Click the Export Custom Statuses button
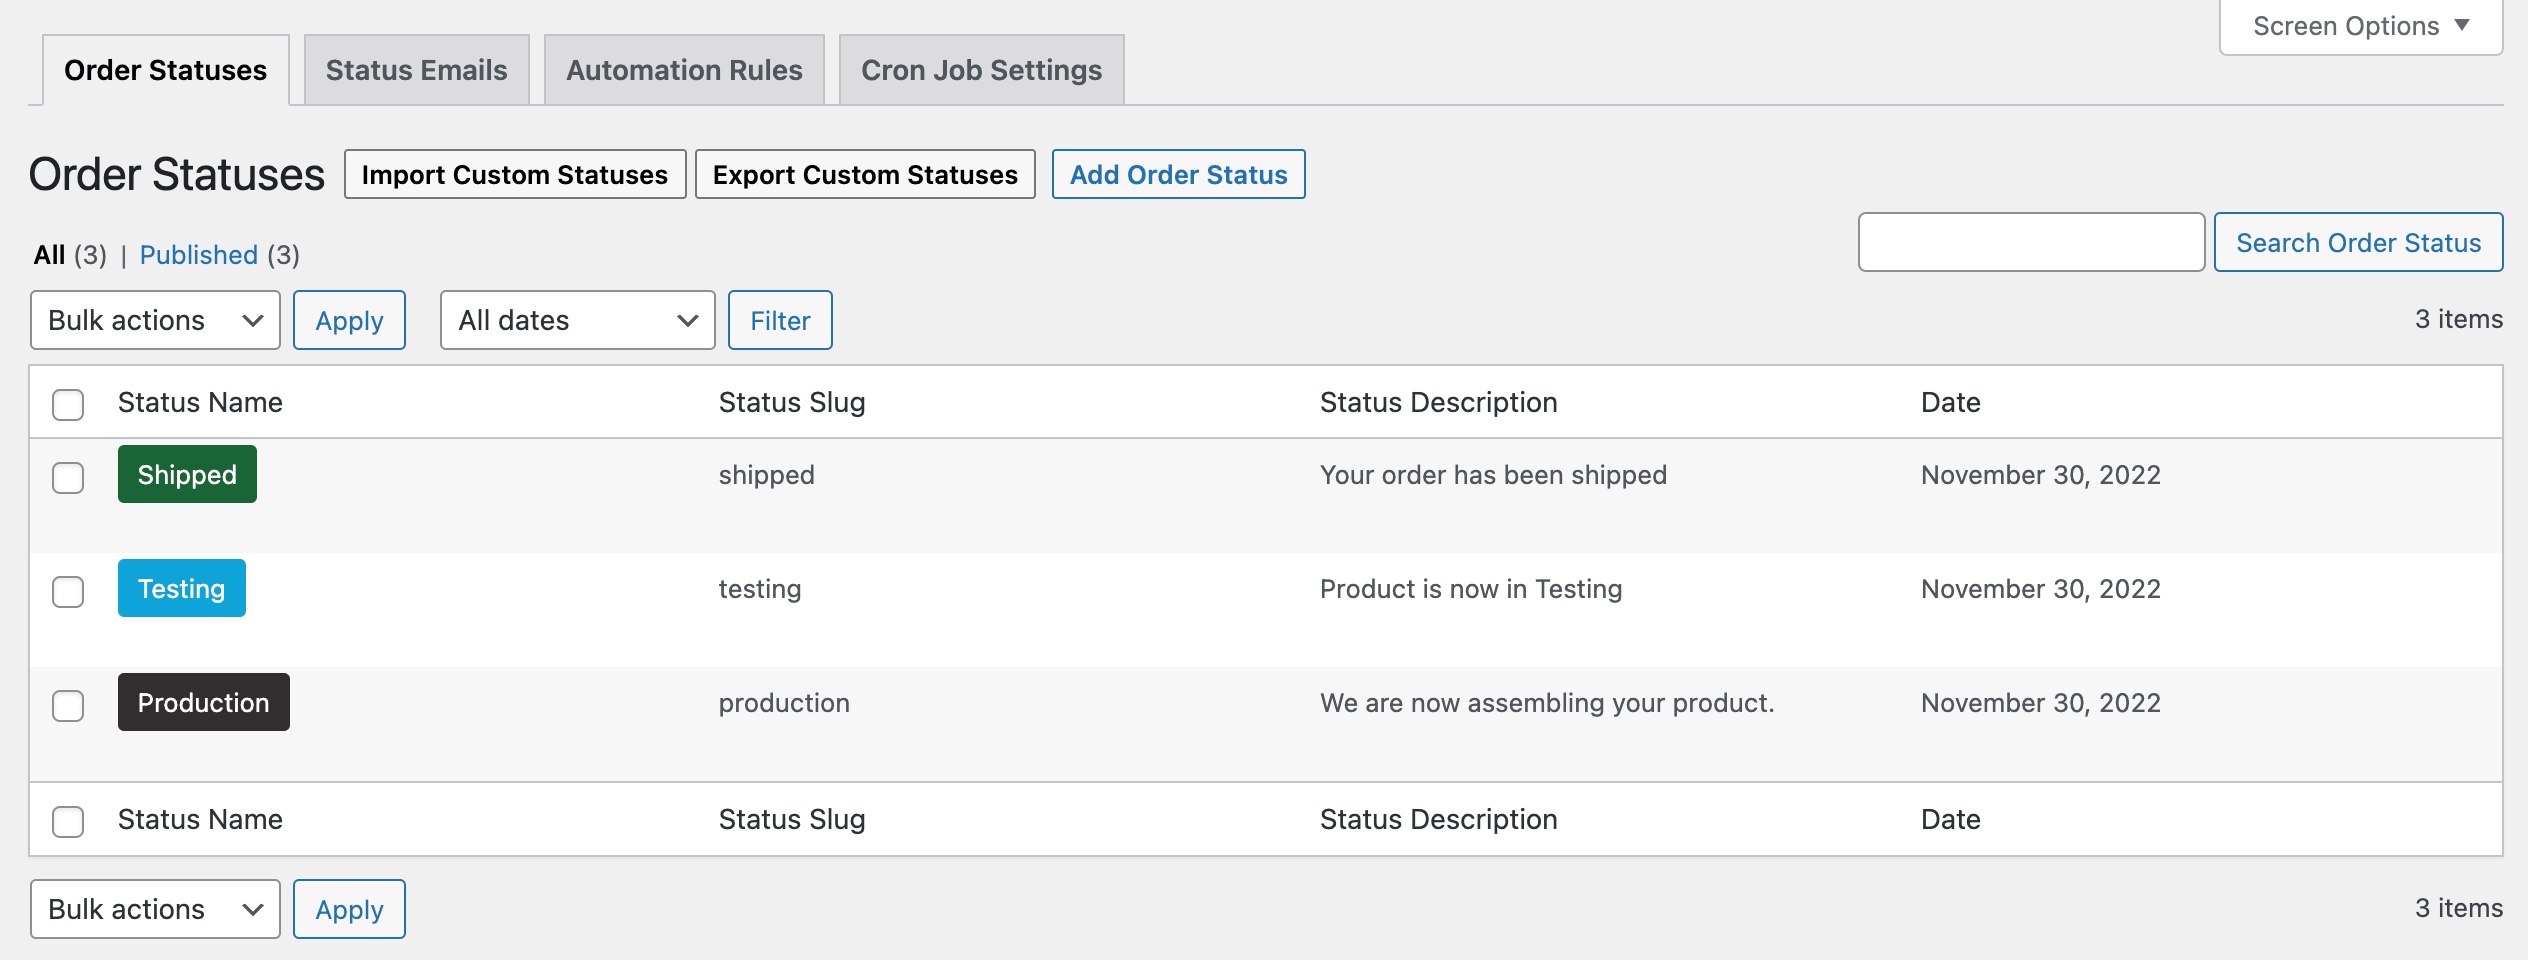 pyautogui.click(x=865, y=174)
